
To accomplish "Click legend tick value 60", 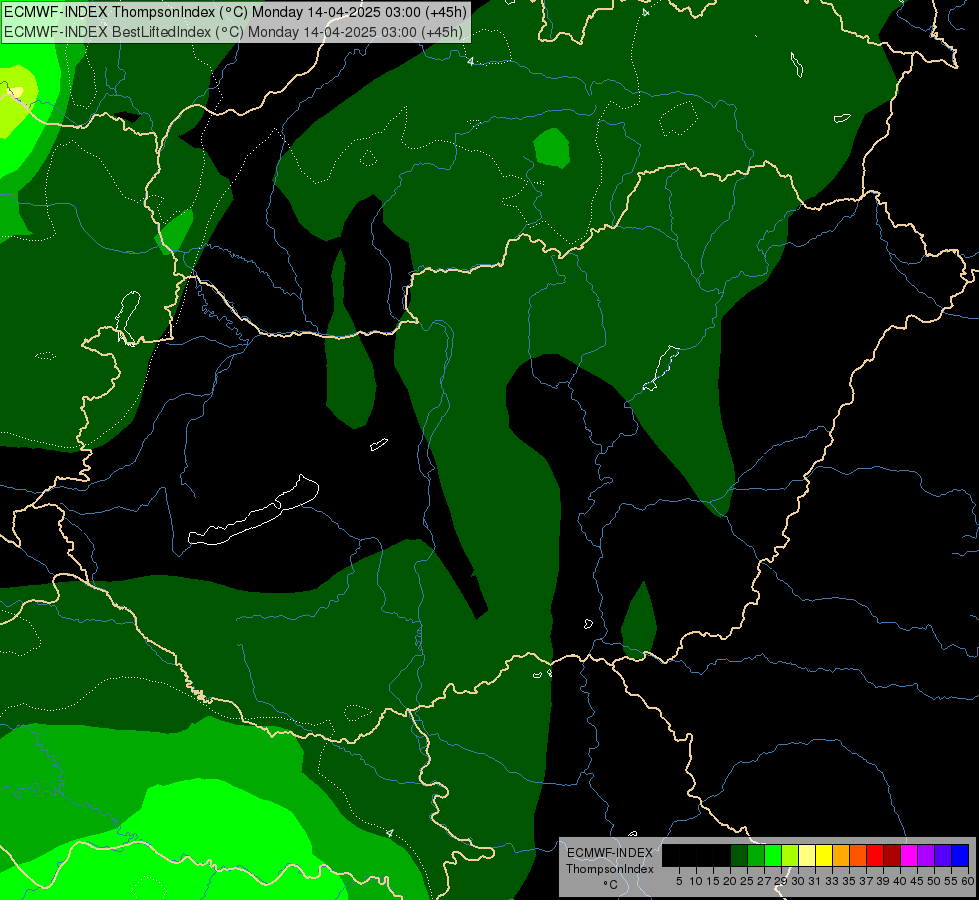I will pos(968,881).
